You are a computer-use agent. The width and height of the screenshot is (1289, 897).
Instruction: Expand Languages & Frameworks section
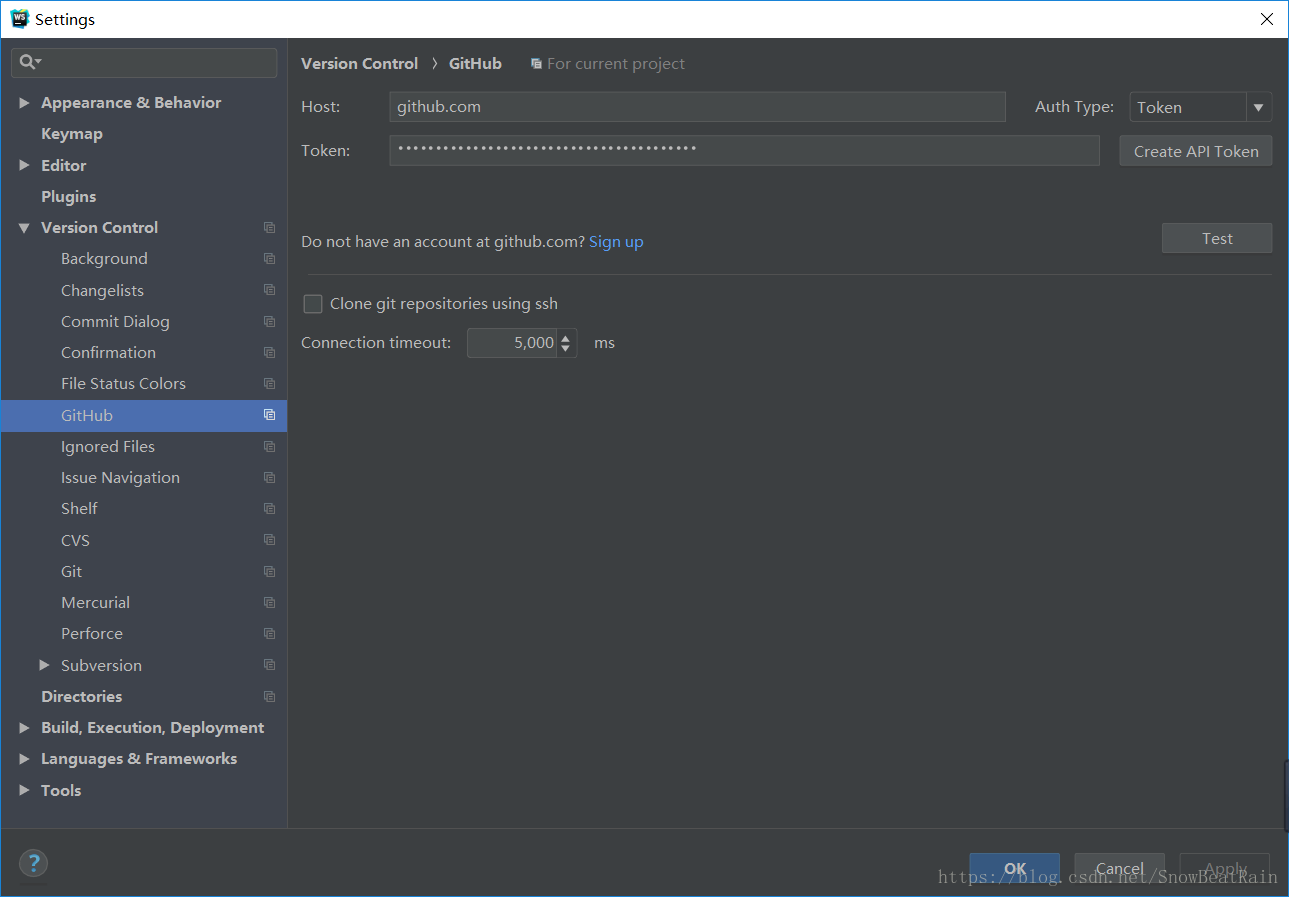pyautogui.click(x=24, y=759)
